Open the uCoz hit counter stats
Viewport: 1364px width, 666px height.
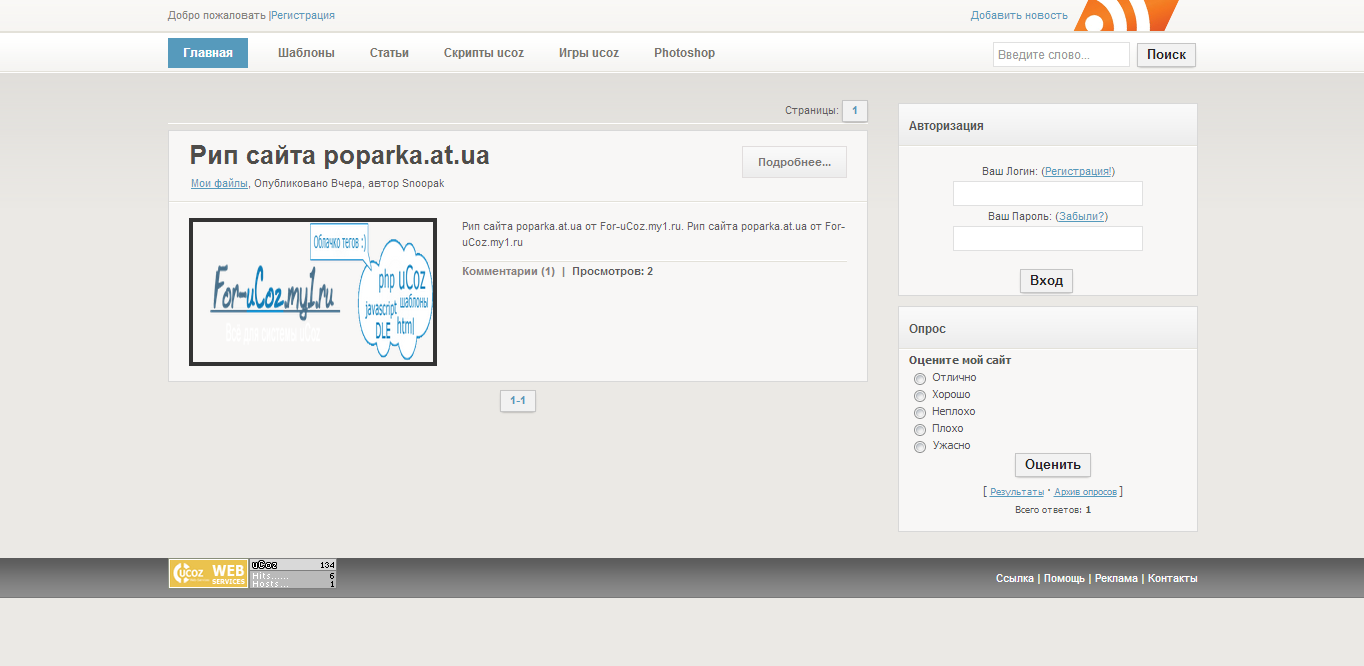pyautogui.click(x=292, y=573)
